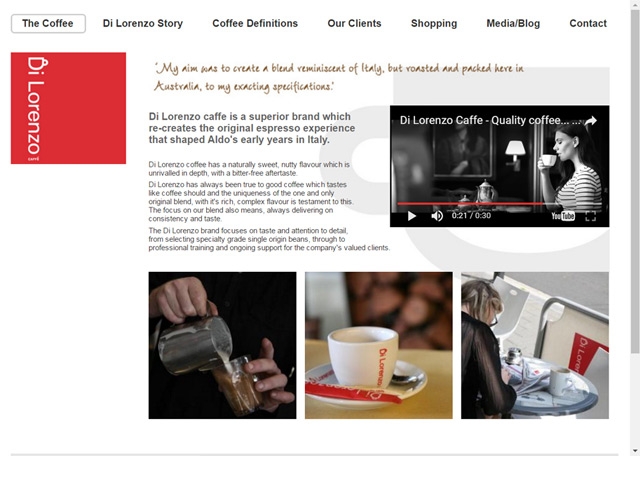Play the Di Lorenzo Caffe video
Viewport: 640px width, 480px height.
[x=412, y=216]
